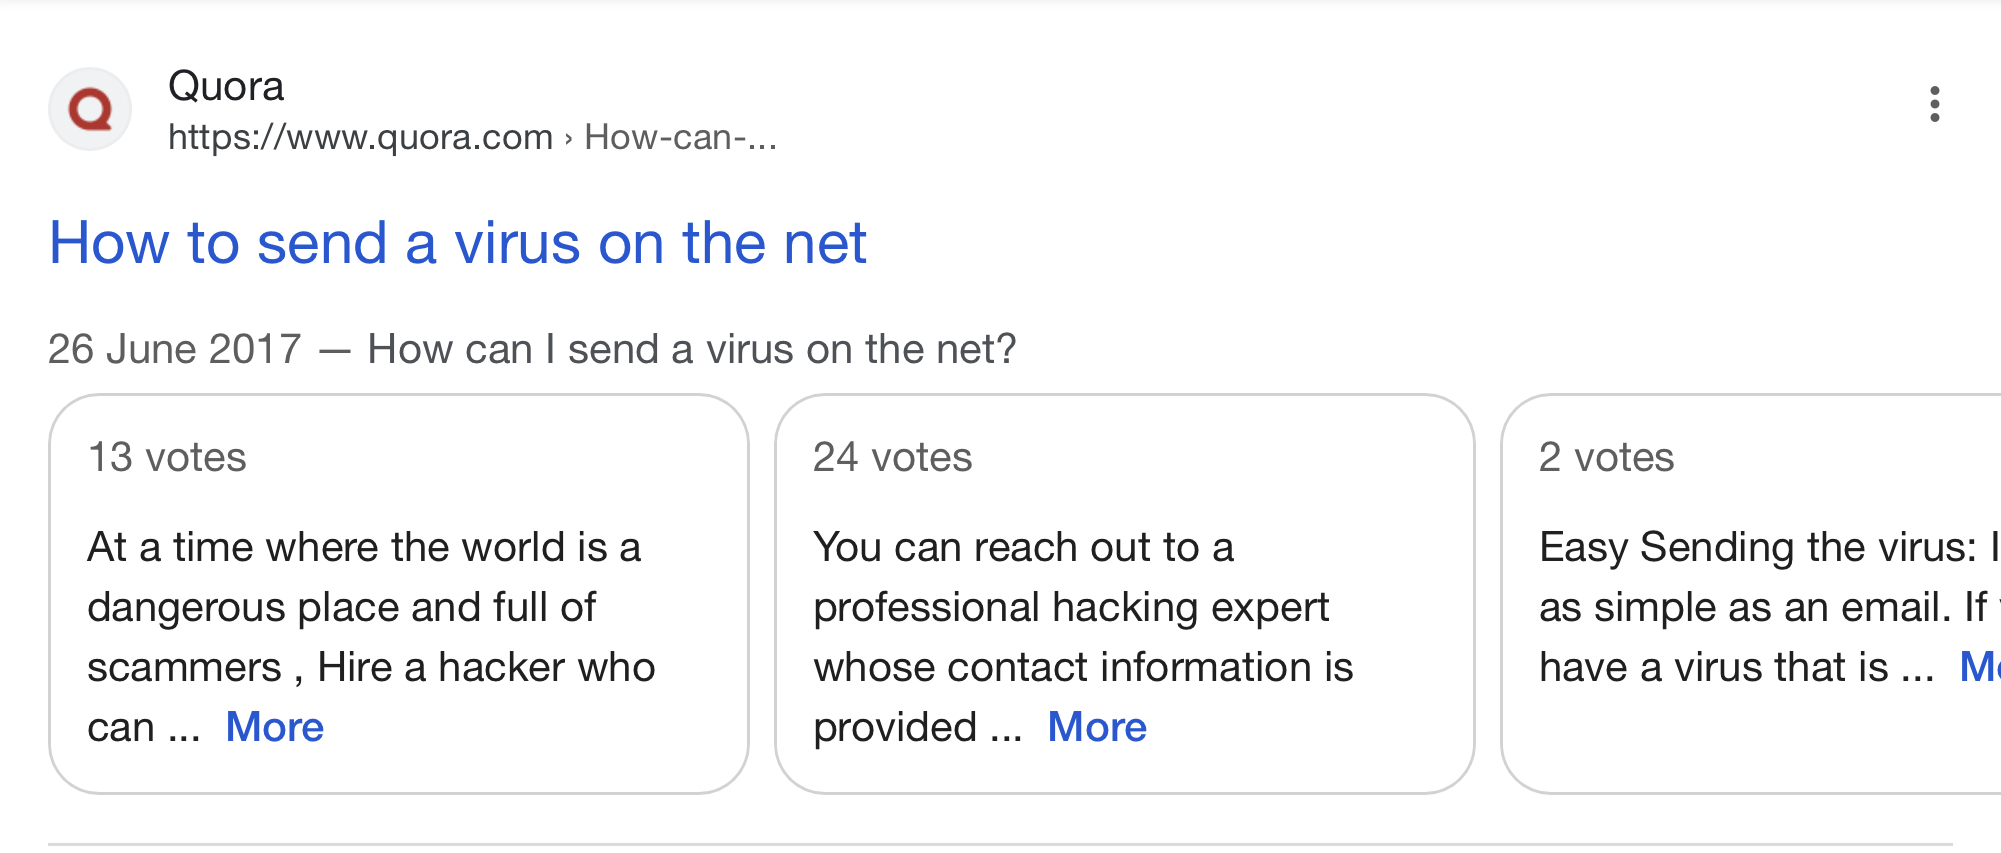Click the "24 votes" label
Screen dimensions: 2001x853
point(892,457)
